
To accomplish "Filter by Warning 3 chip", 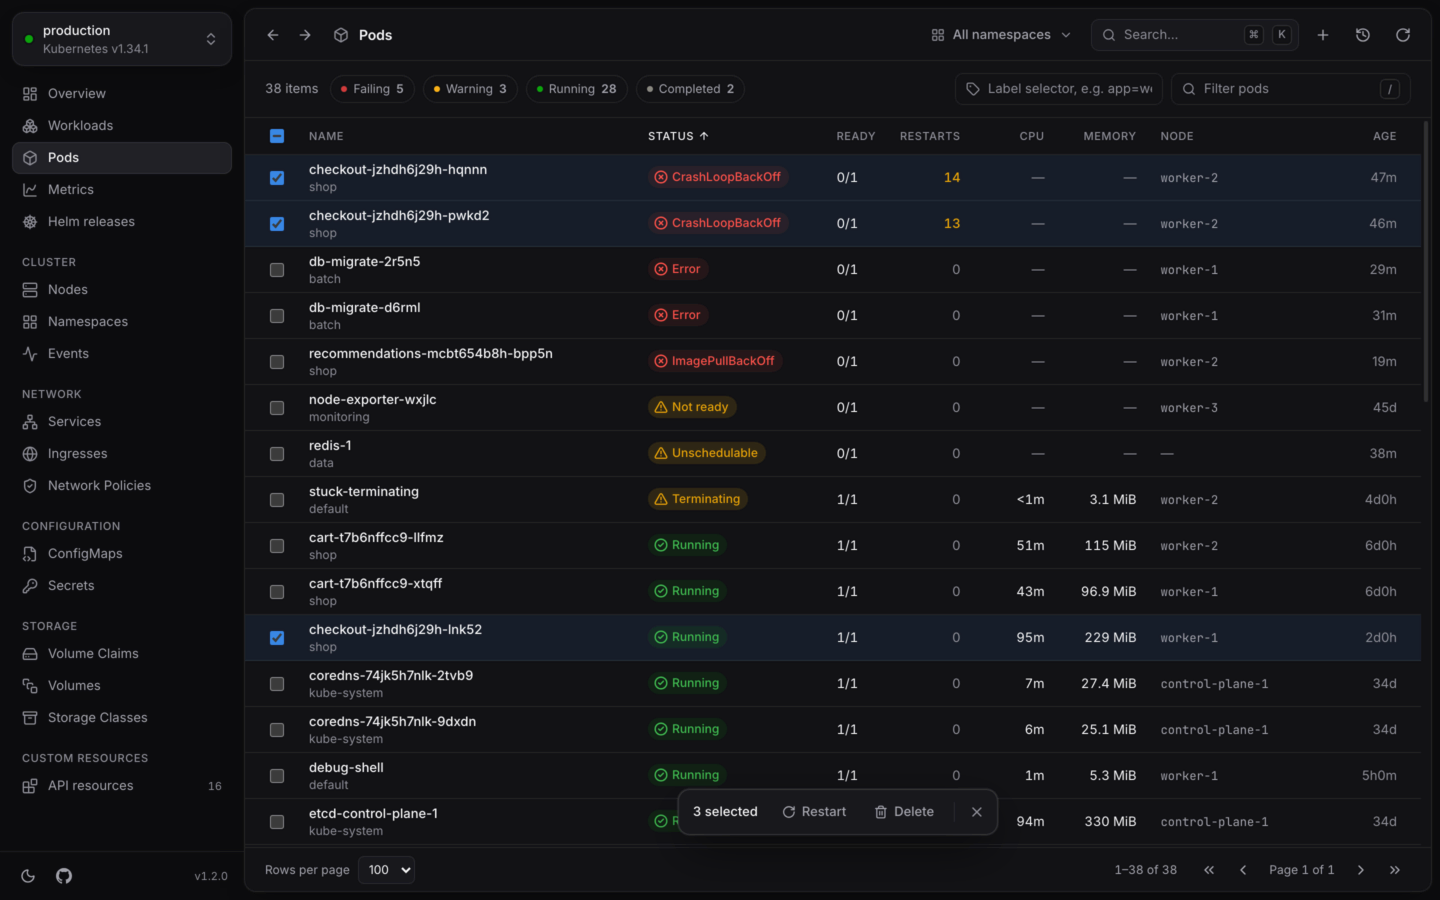I will click(x=470, y=89).
